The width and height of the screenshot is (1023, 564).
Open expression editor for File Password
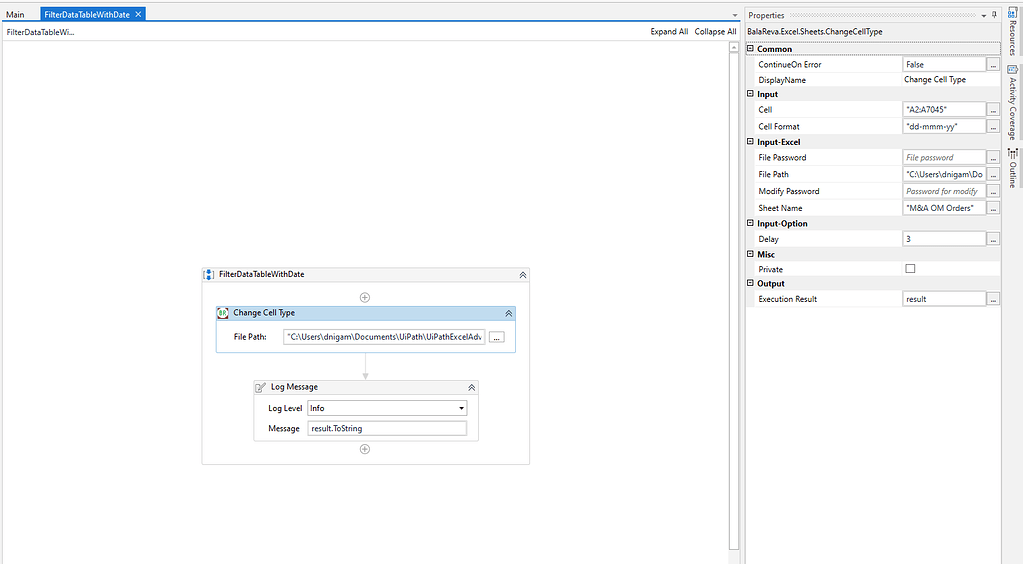993,157
